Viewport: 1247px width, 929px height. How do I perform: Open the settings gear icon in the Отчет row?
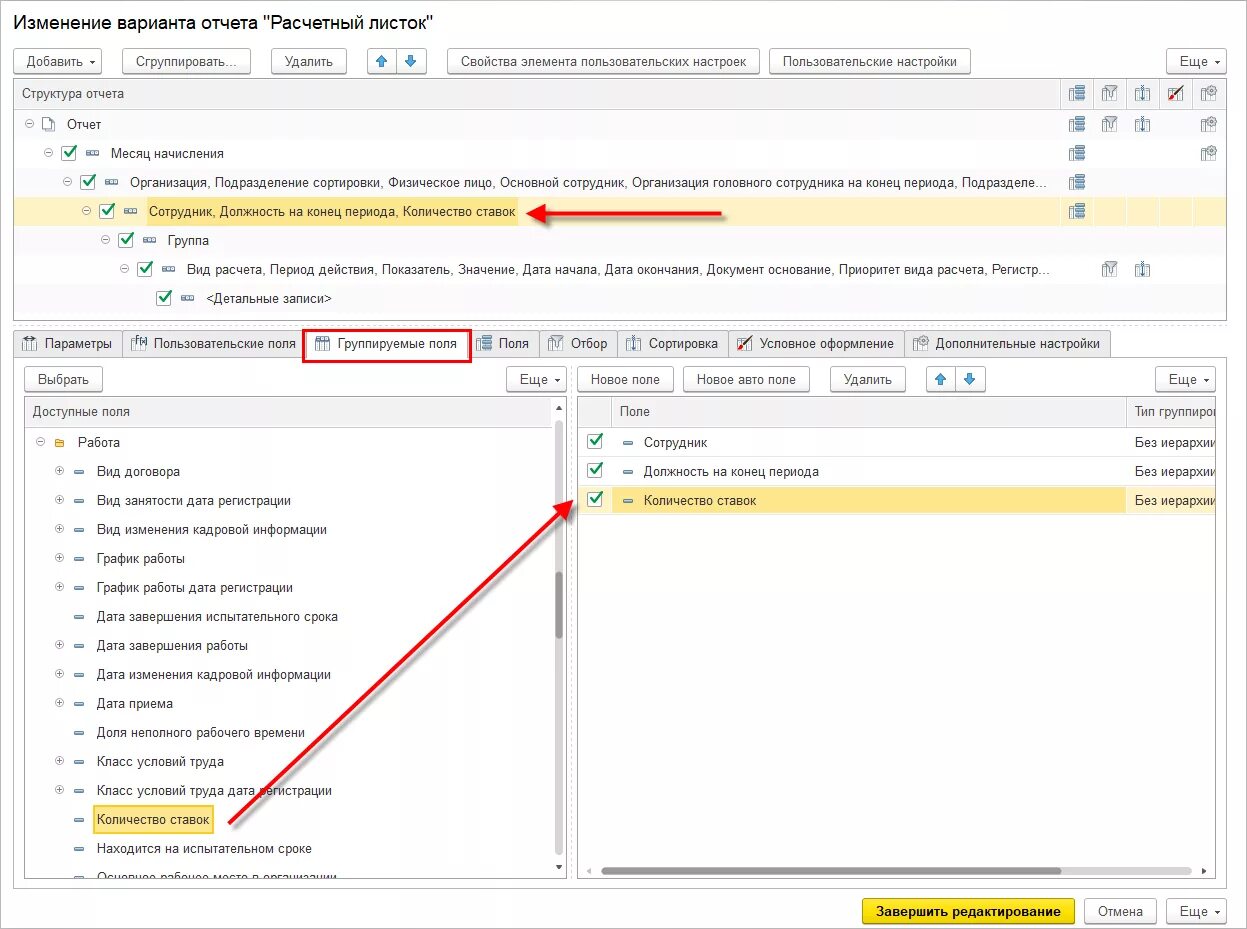(1209, 125)
